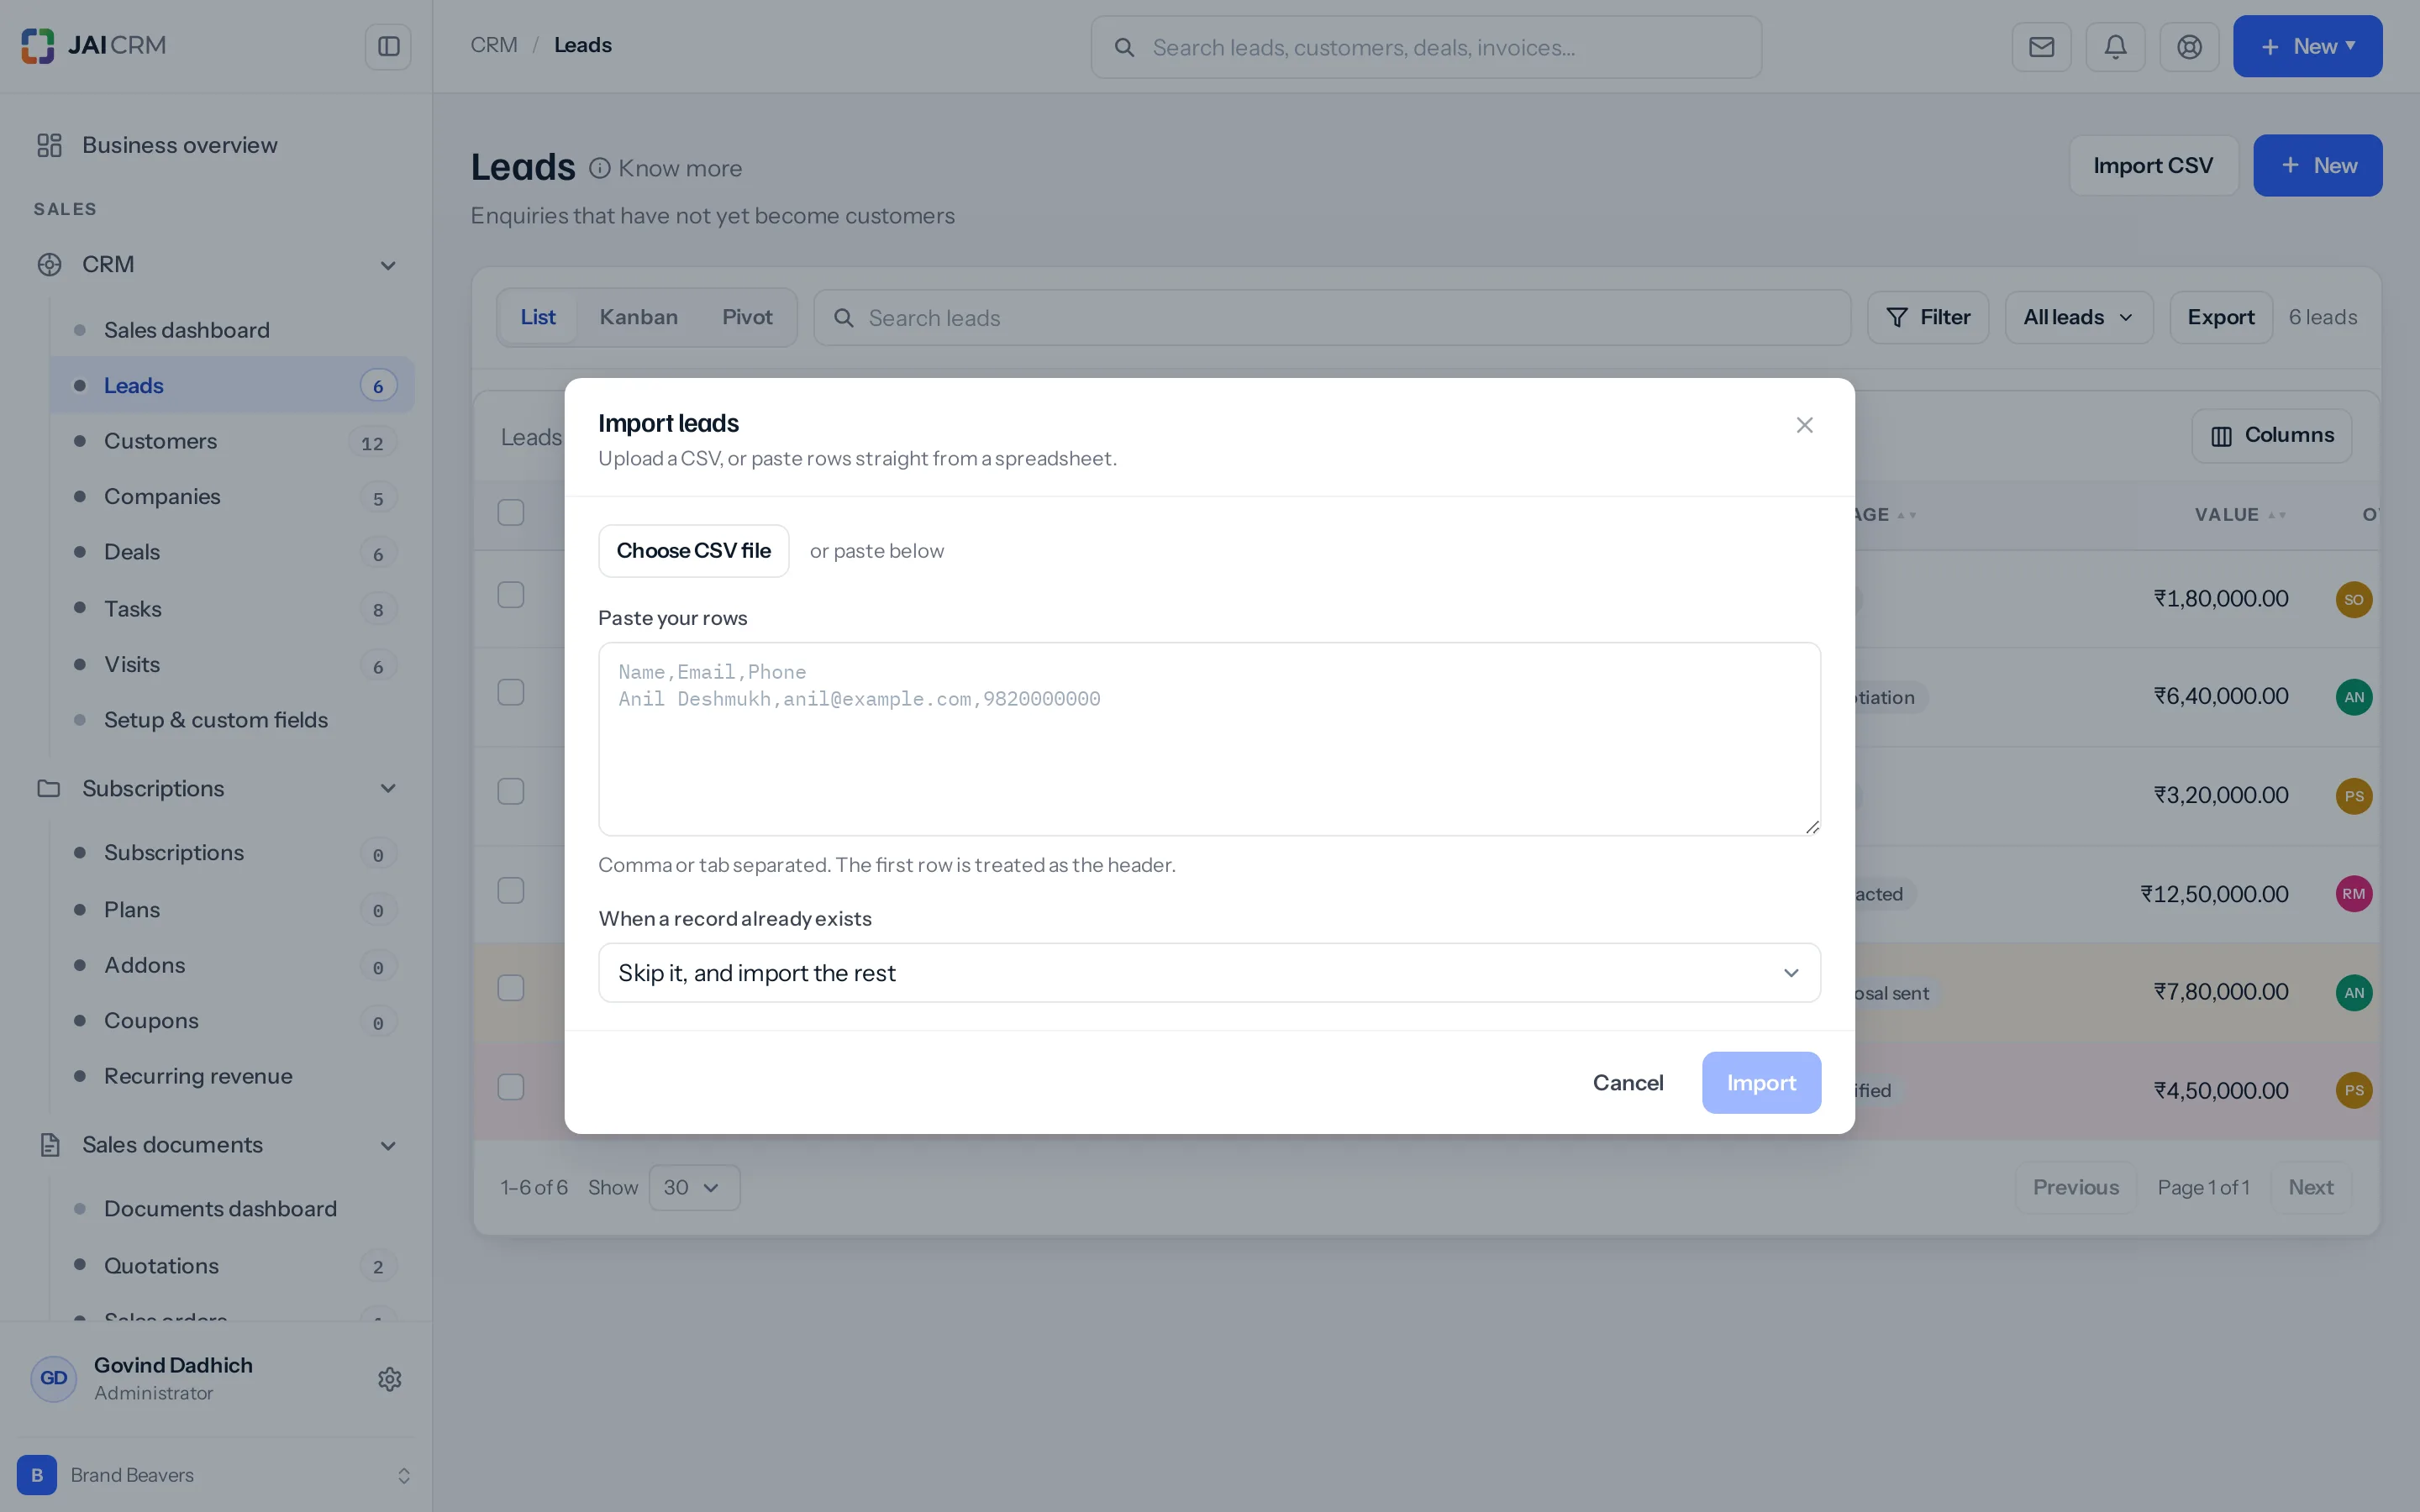Screen dimensions: 2420x1512
Task: Click the SO owner avatar
Action: click(x=2353, y=599)
